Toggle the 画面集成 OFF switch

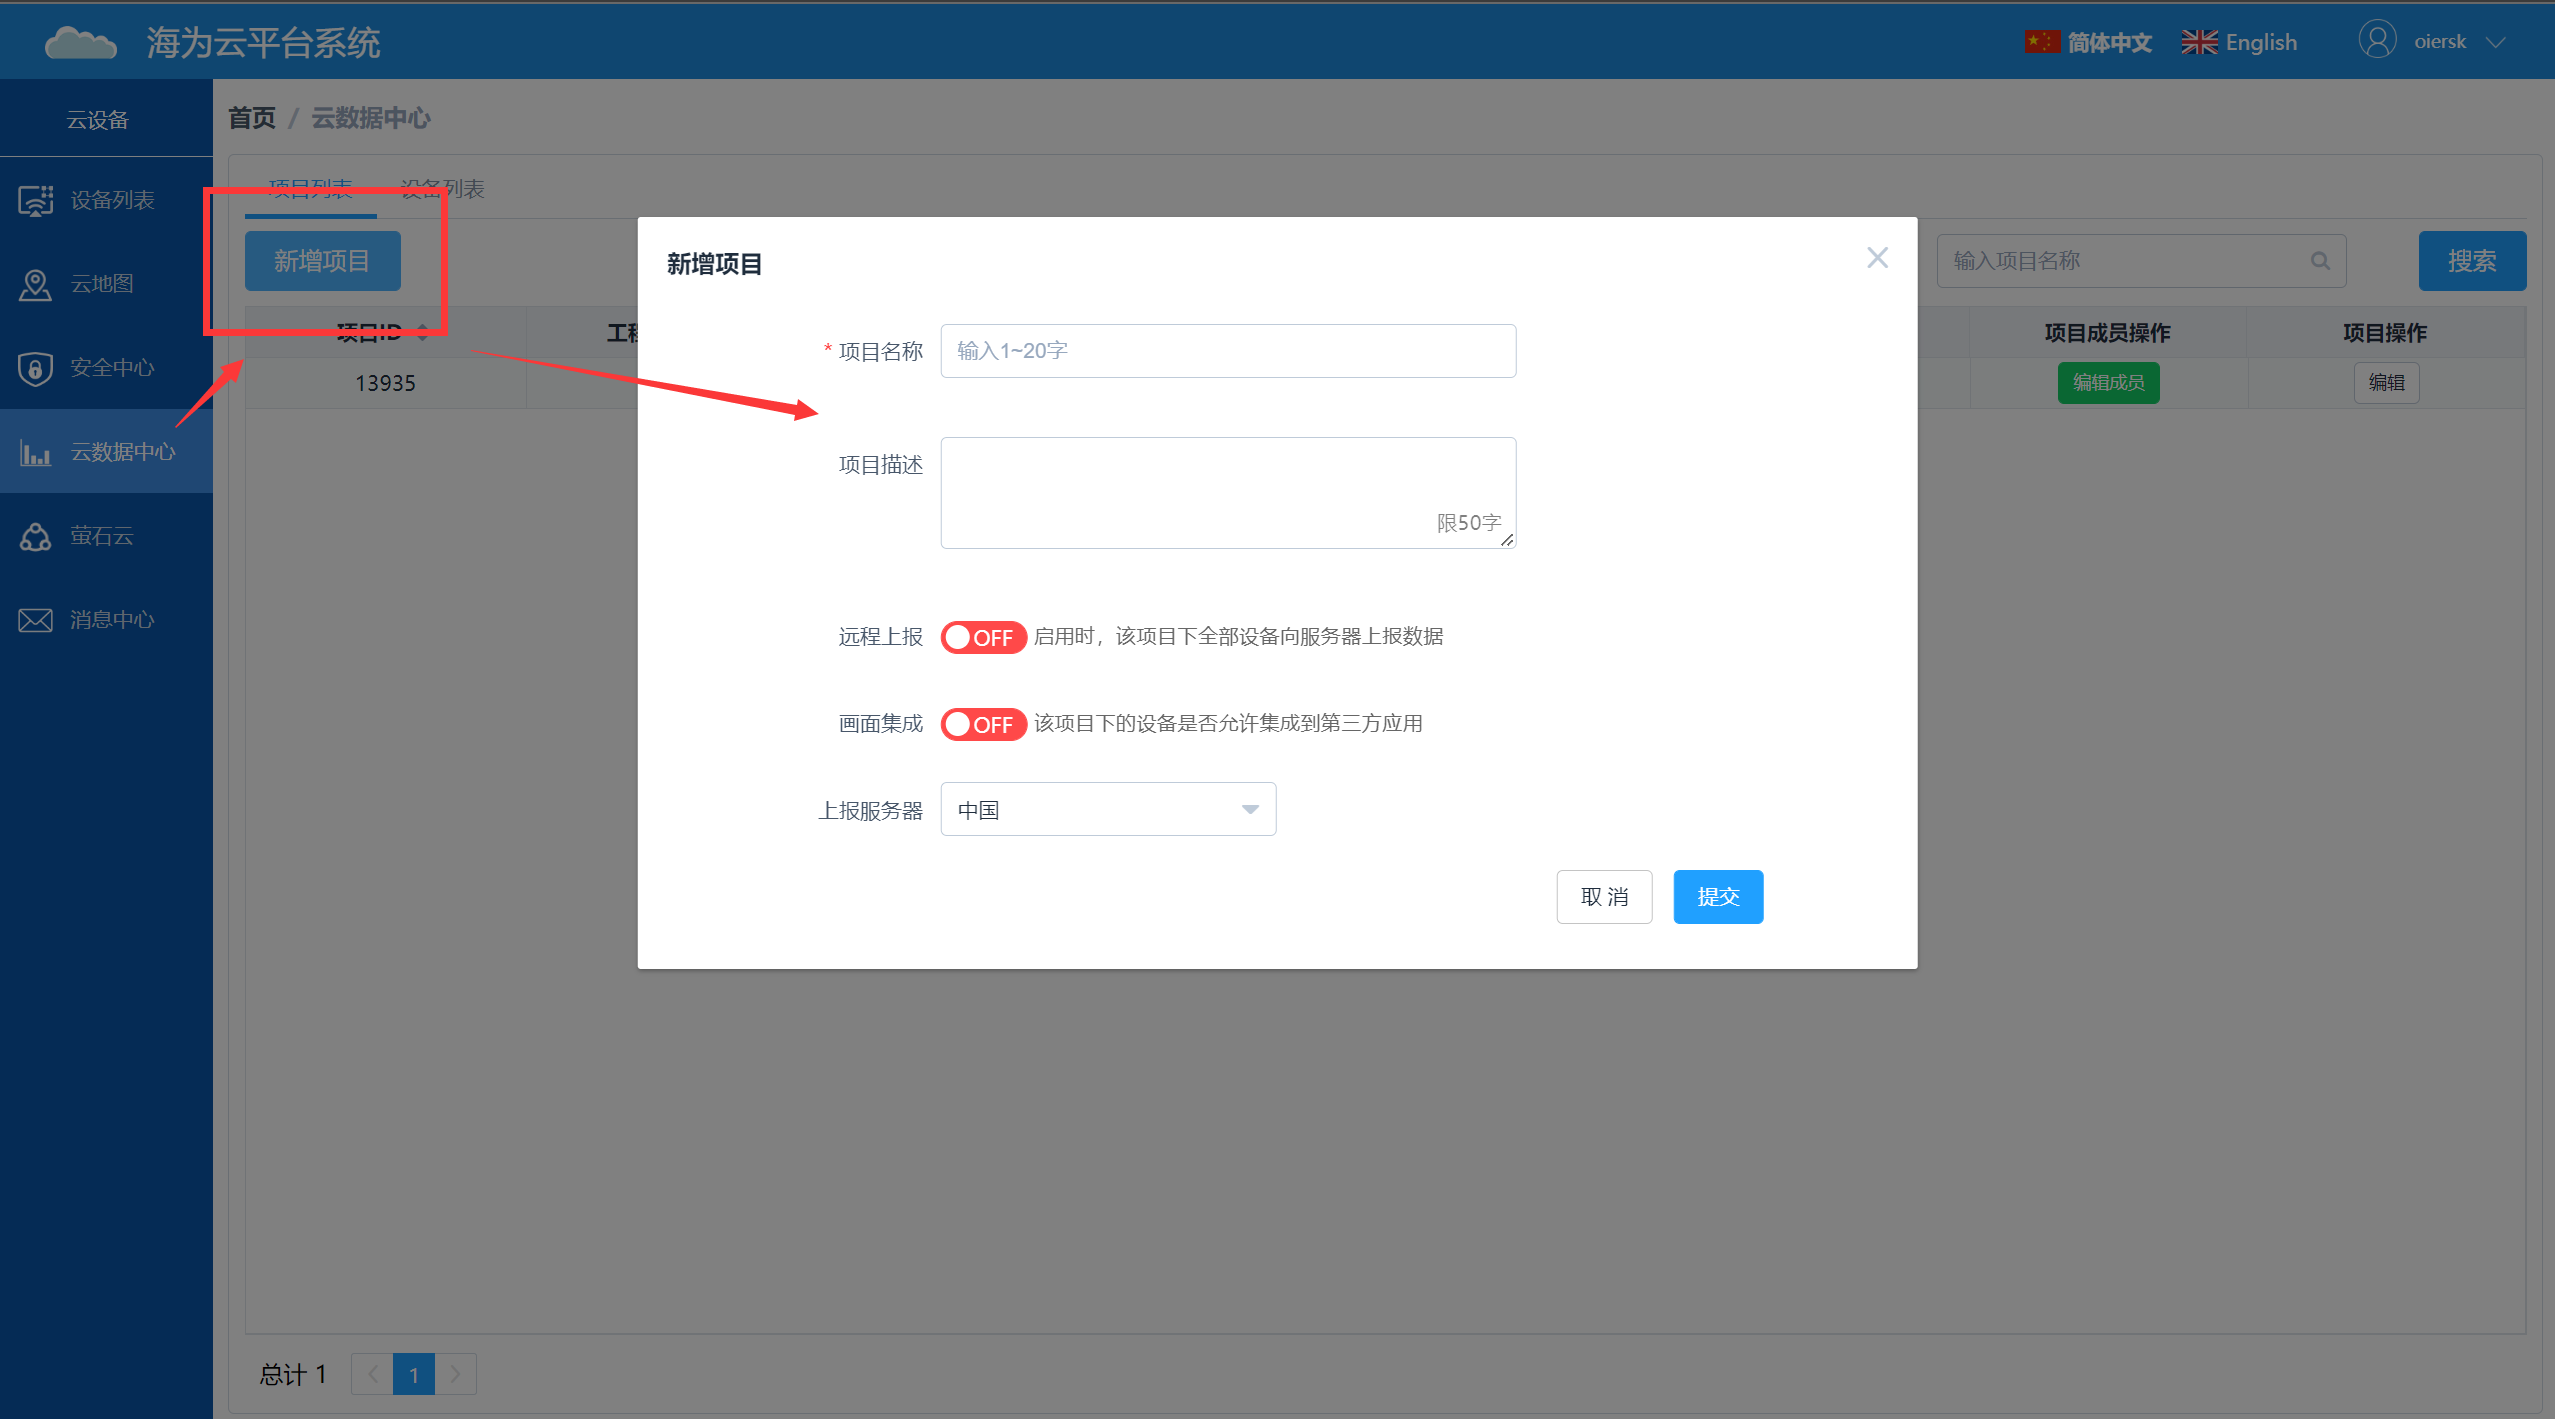(x=982, y=723)
